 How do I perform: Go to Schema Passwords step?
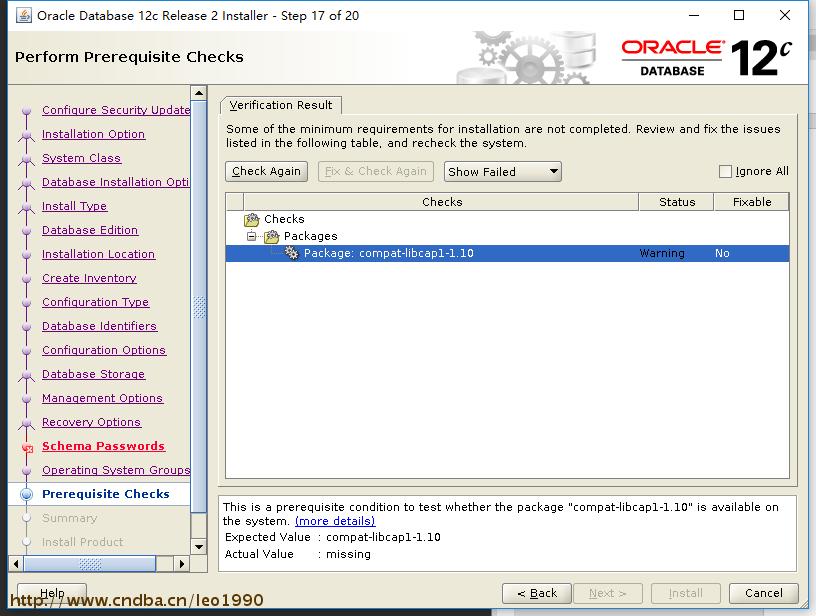point(104,446)
